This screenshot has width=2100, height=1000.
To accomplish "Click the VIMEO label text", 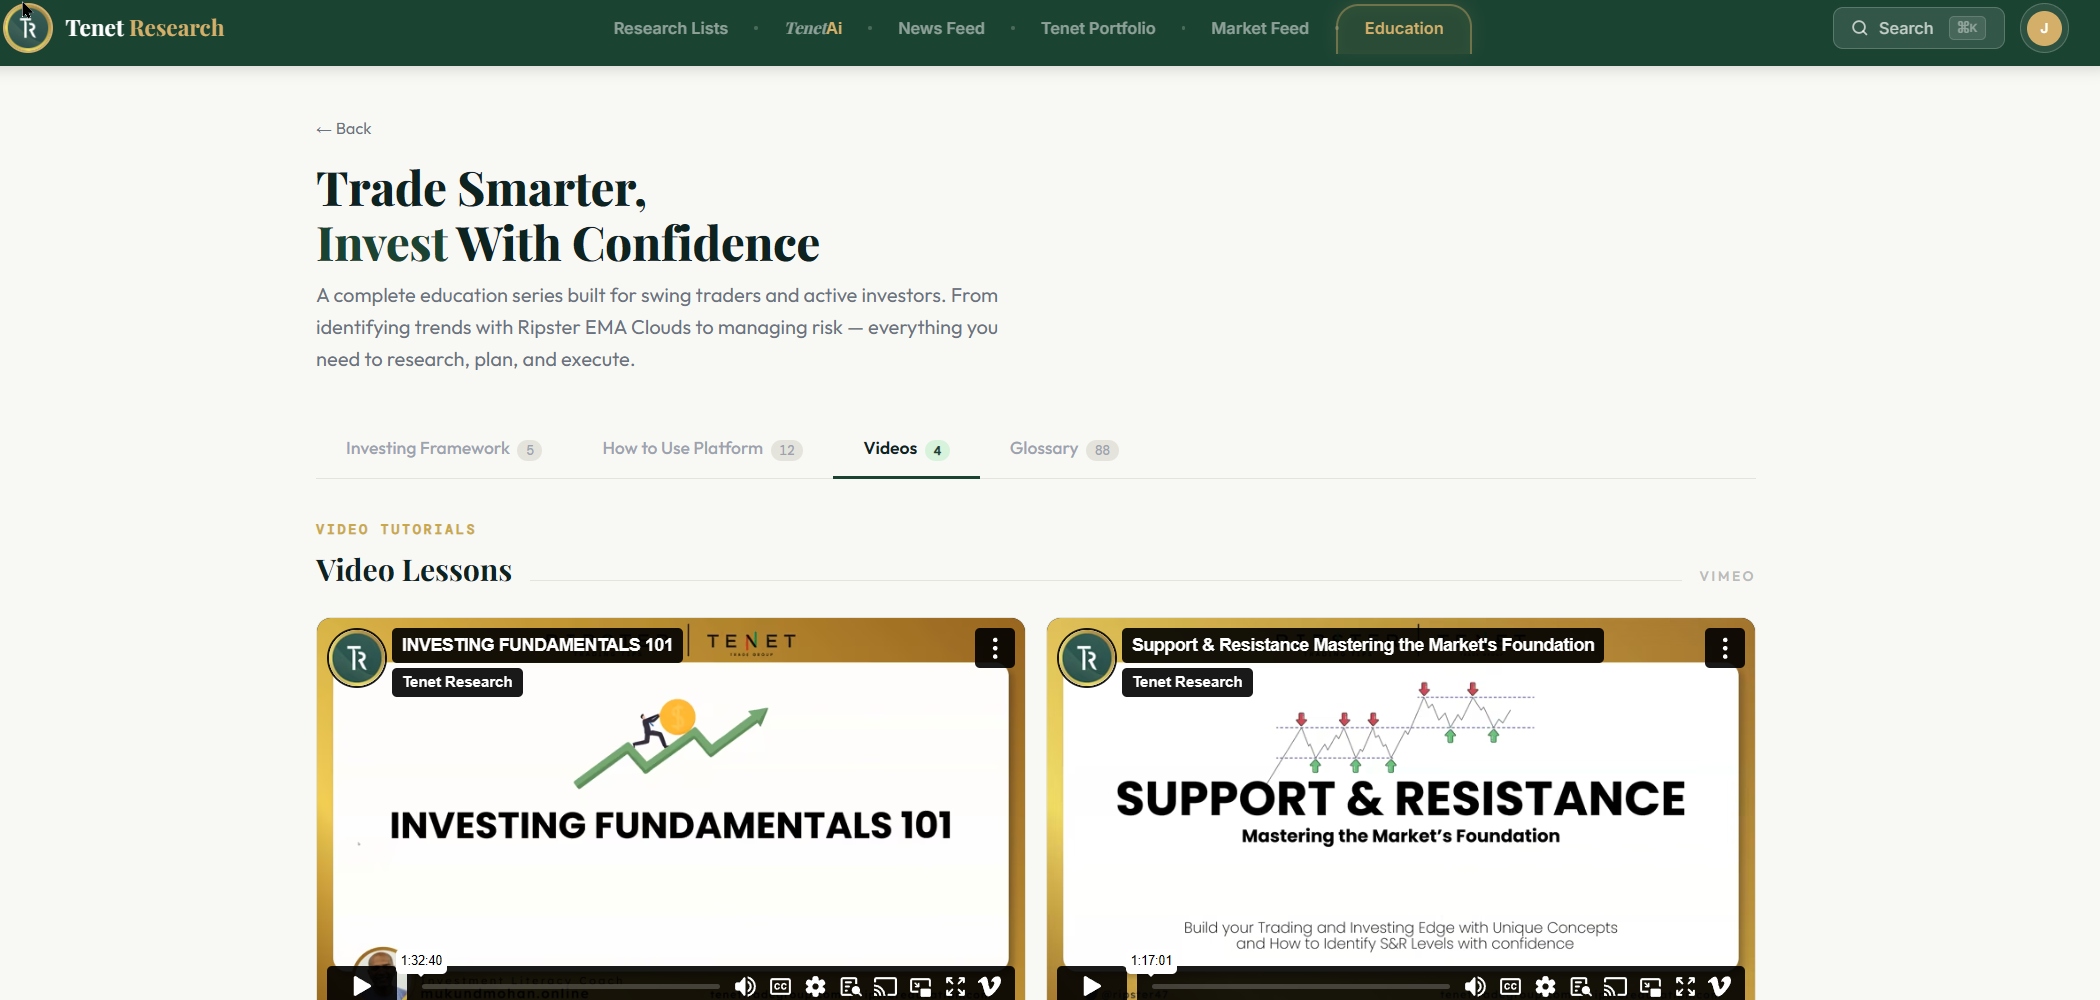I will [1727, 576].
